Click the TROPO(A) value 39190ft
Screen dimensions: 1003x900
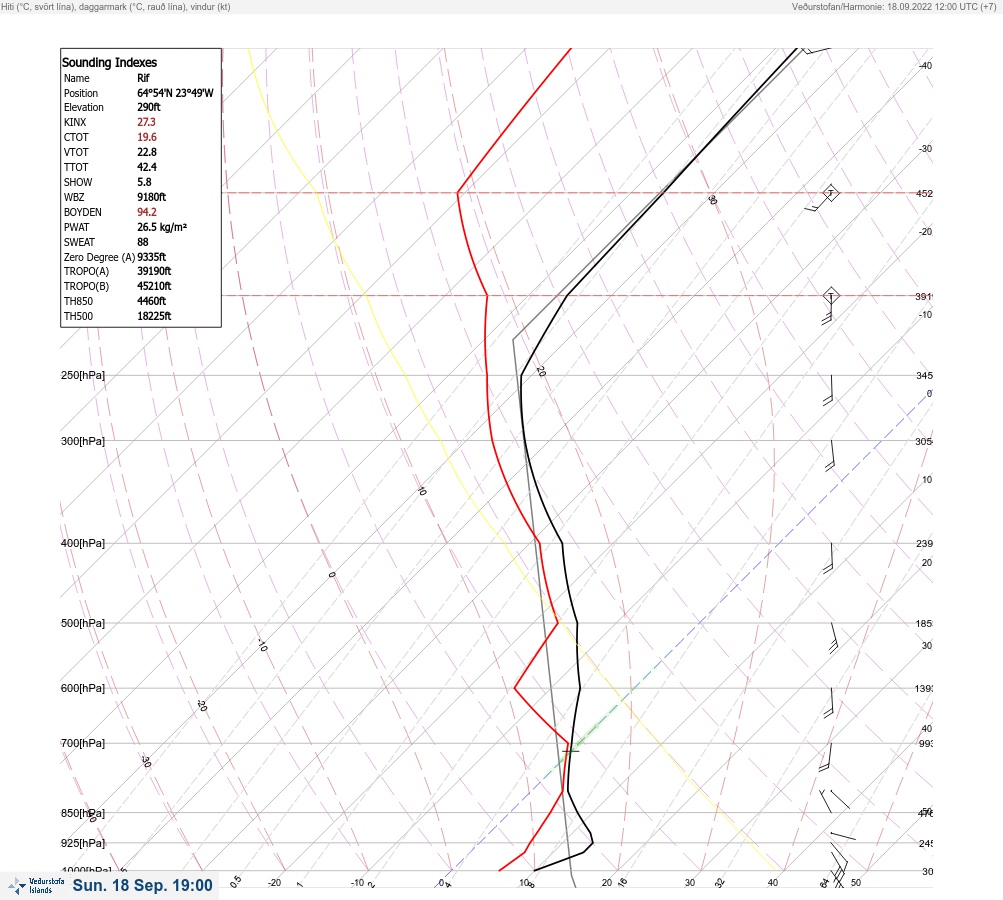154,271
